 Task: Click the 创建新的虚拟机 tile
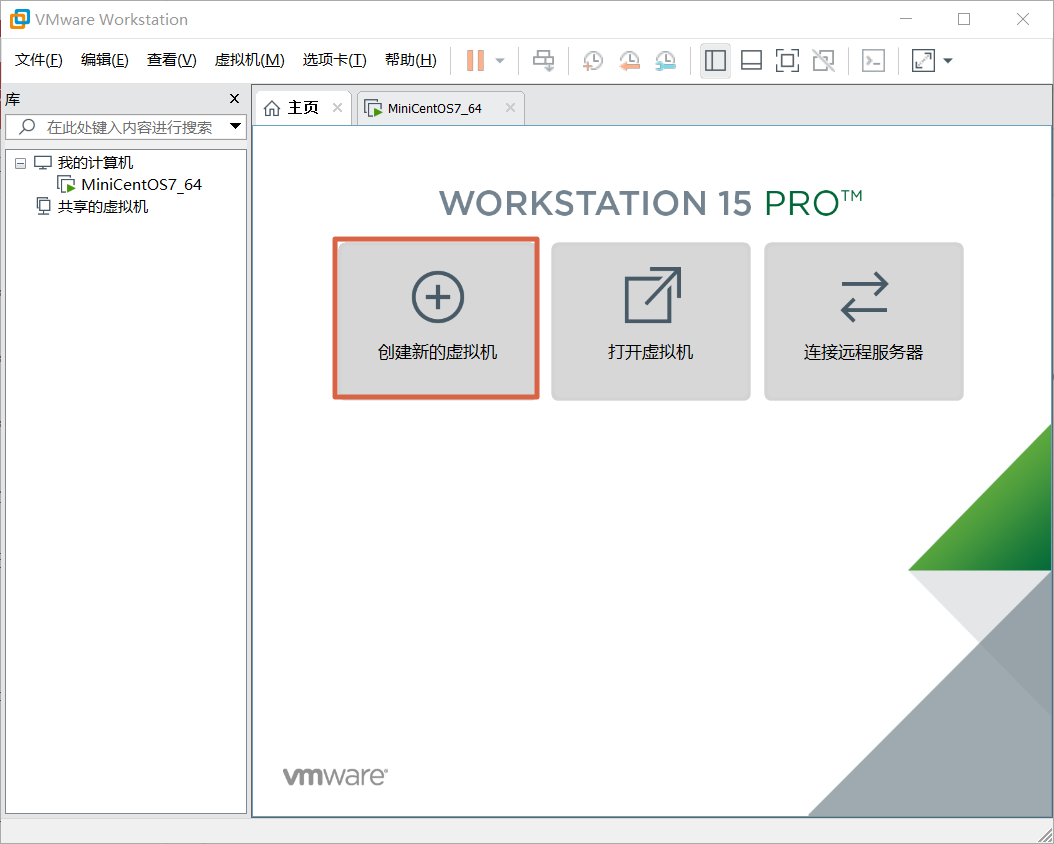coord(436,319)
